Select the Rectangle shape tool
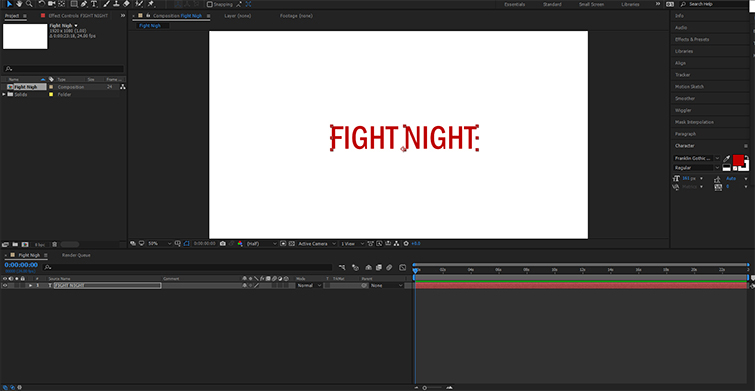The image size is (755, 391). pos(75,4)
